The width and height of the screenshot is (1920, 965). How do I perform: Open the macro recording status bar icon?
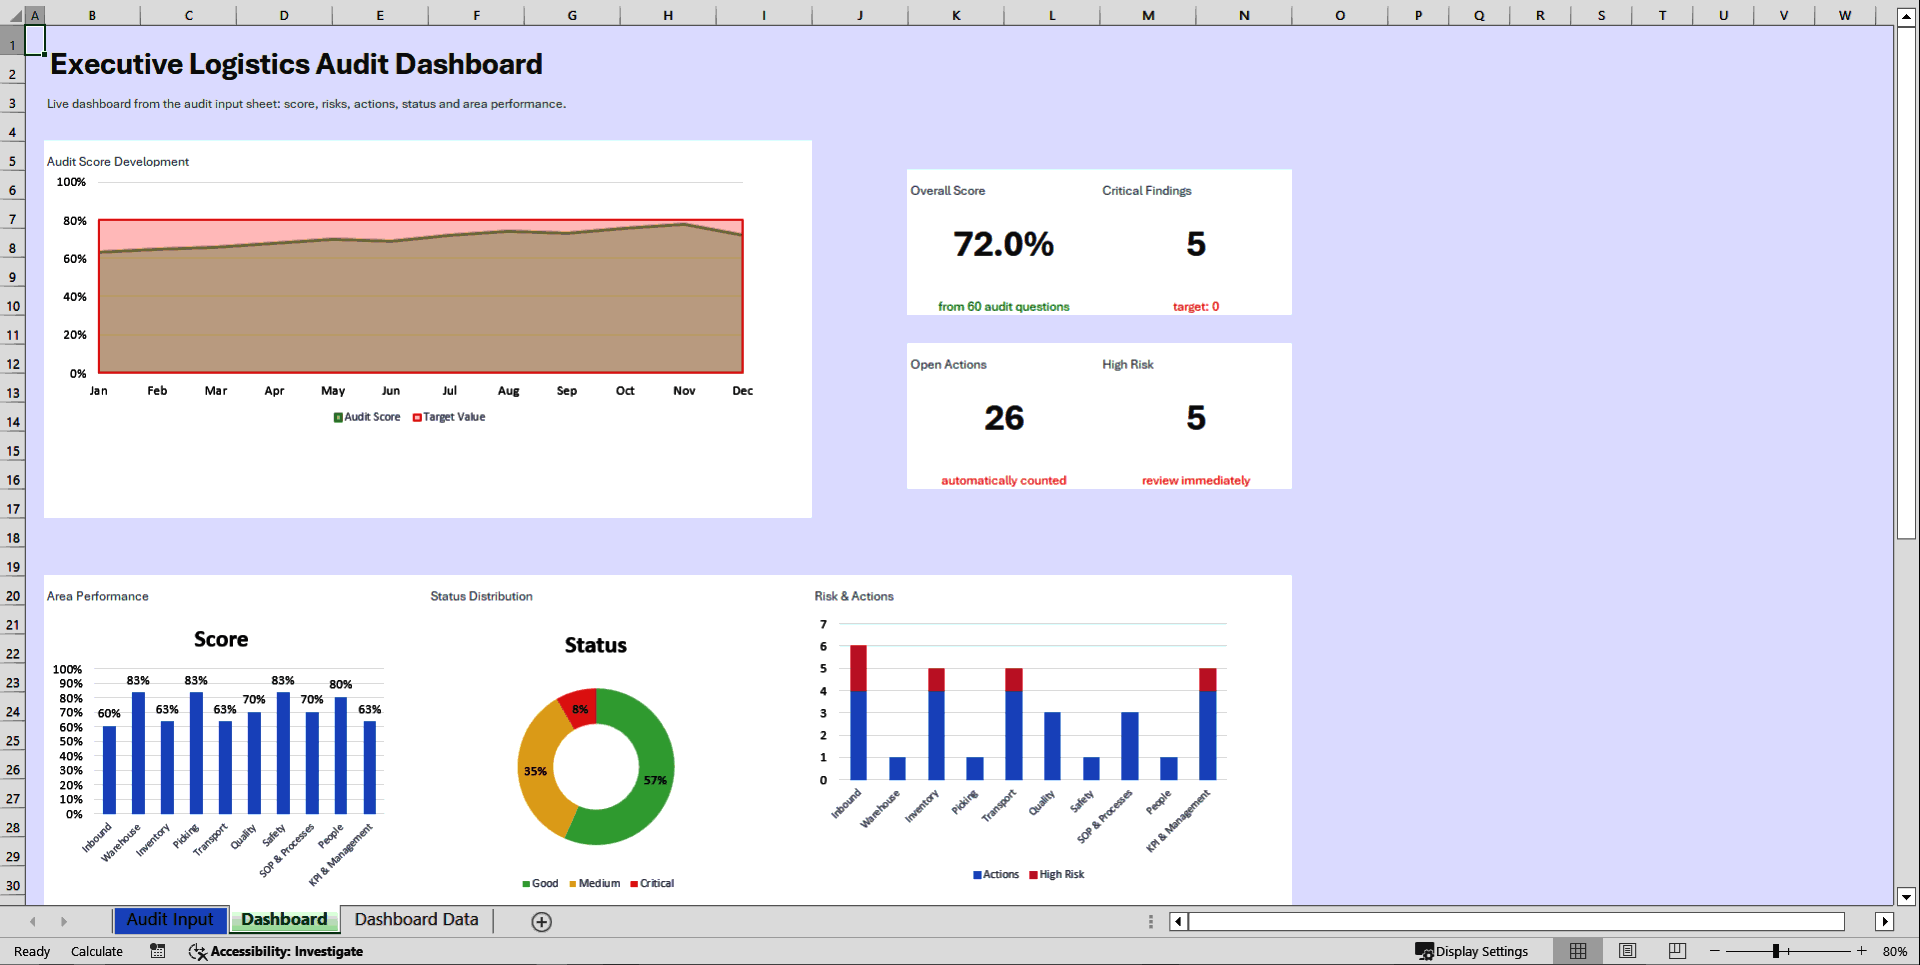tap(158, 951)
